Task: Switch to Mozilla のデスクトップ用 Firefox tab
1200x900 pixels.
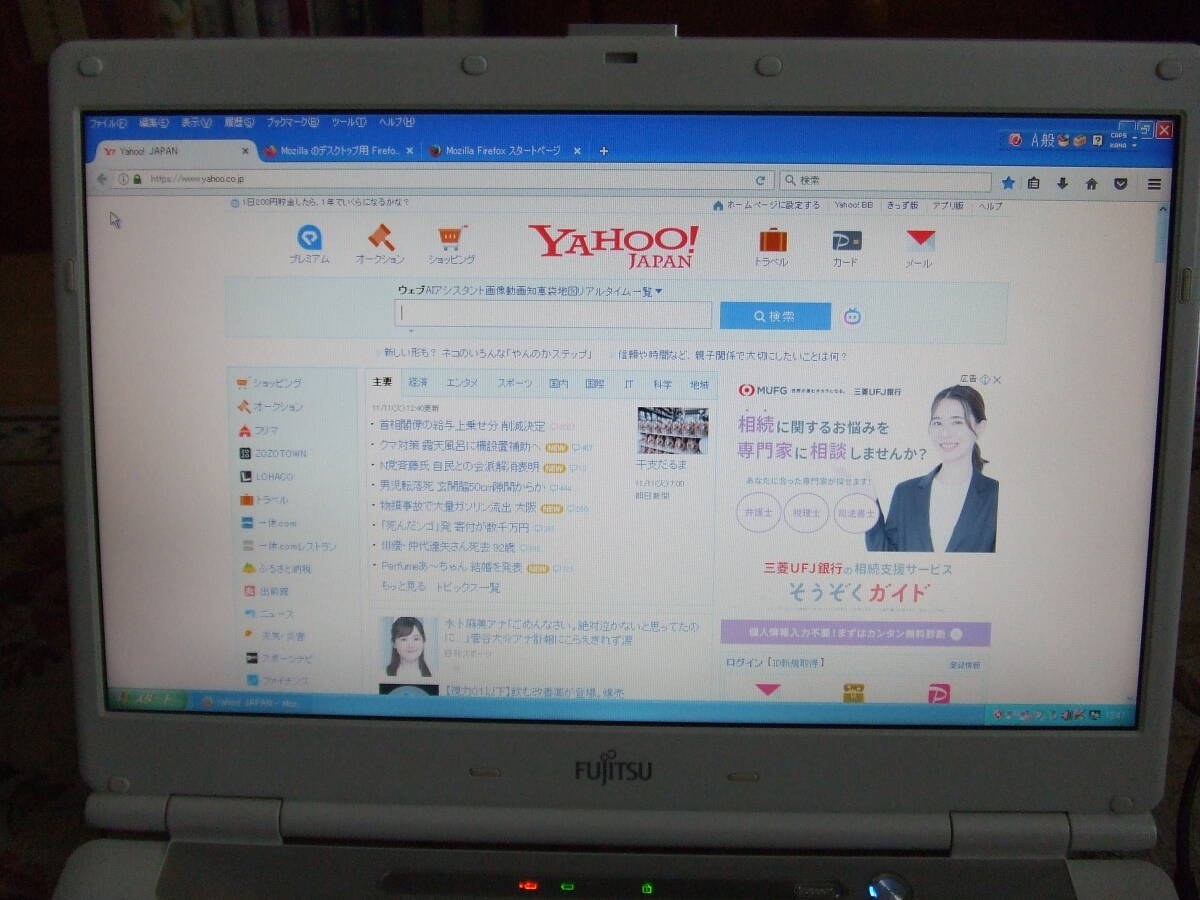Action: coord(340,151)
